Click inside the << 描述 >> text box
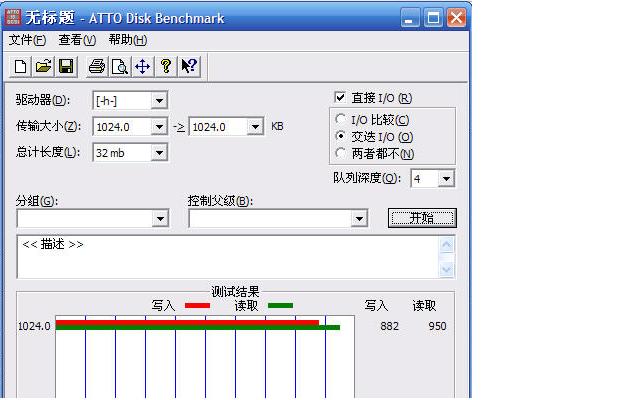The width and height of the screenshot is (640, 400). click(228, 257)
